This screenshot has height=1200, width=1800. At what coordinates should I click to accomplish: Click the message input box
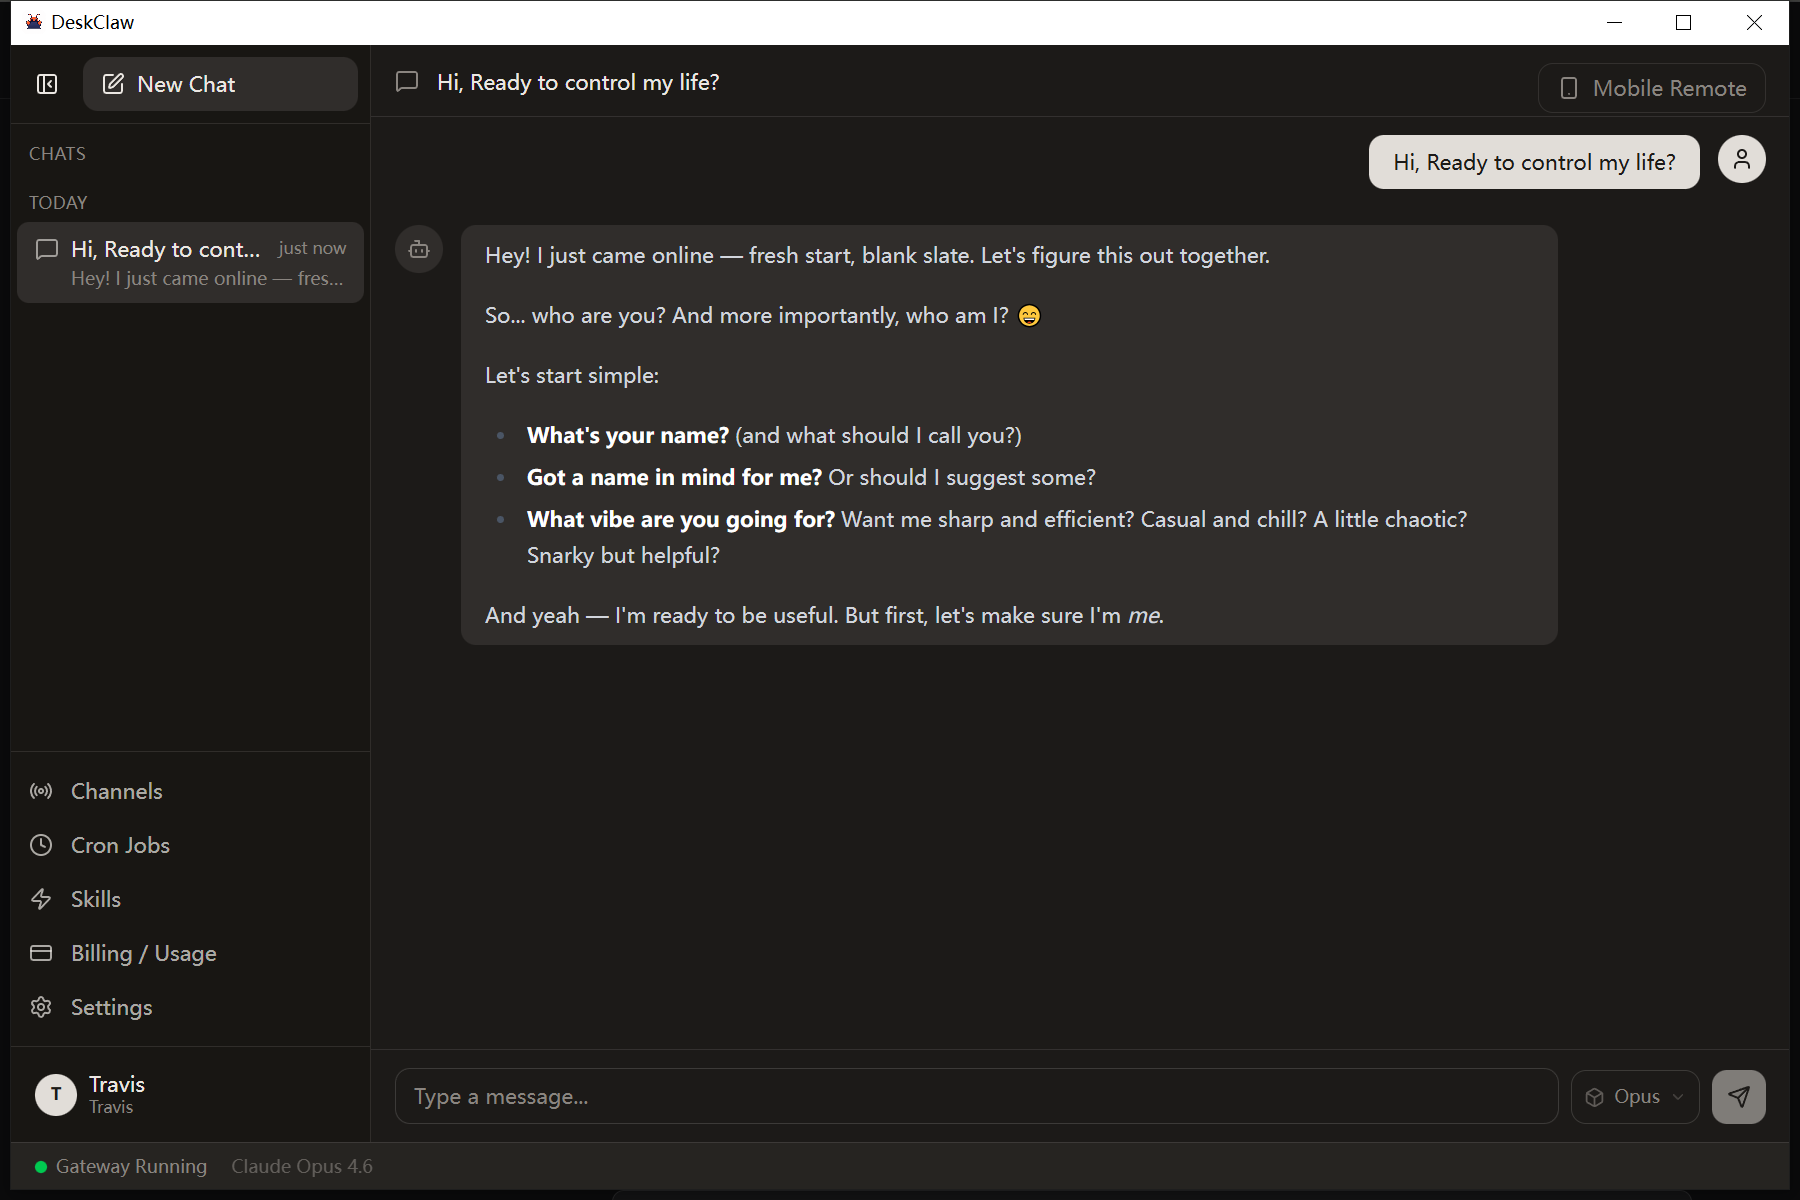pyautogui.click(x=976, y=1096)
